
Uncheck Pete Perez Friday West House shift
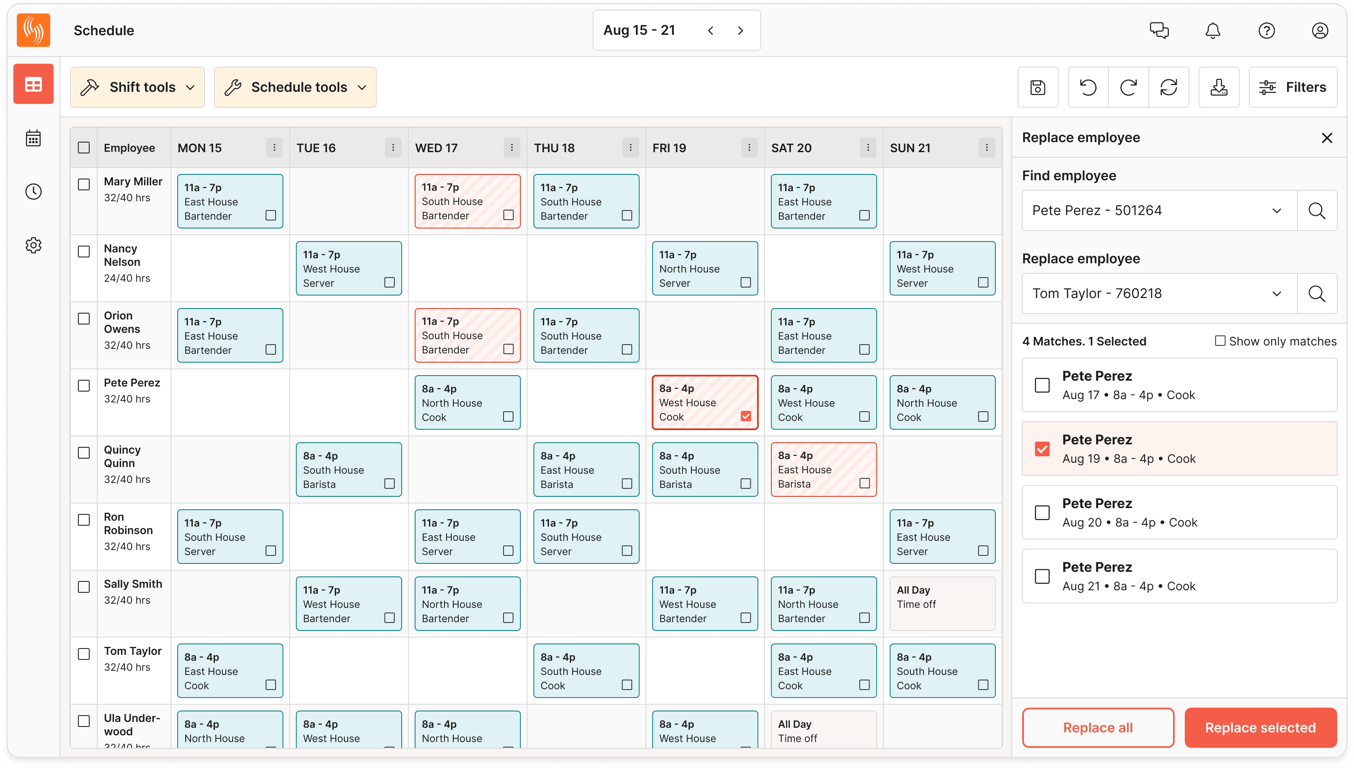746,417
